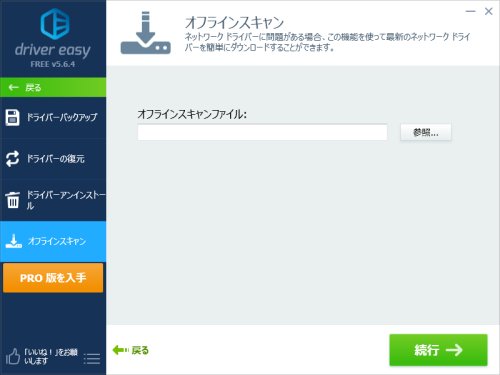Click the offline scan download icon in sidebar

[x=14, y=241]
